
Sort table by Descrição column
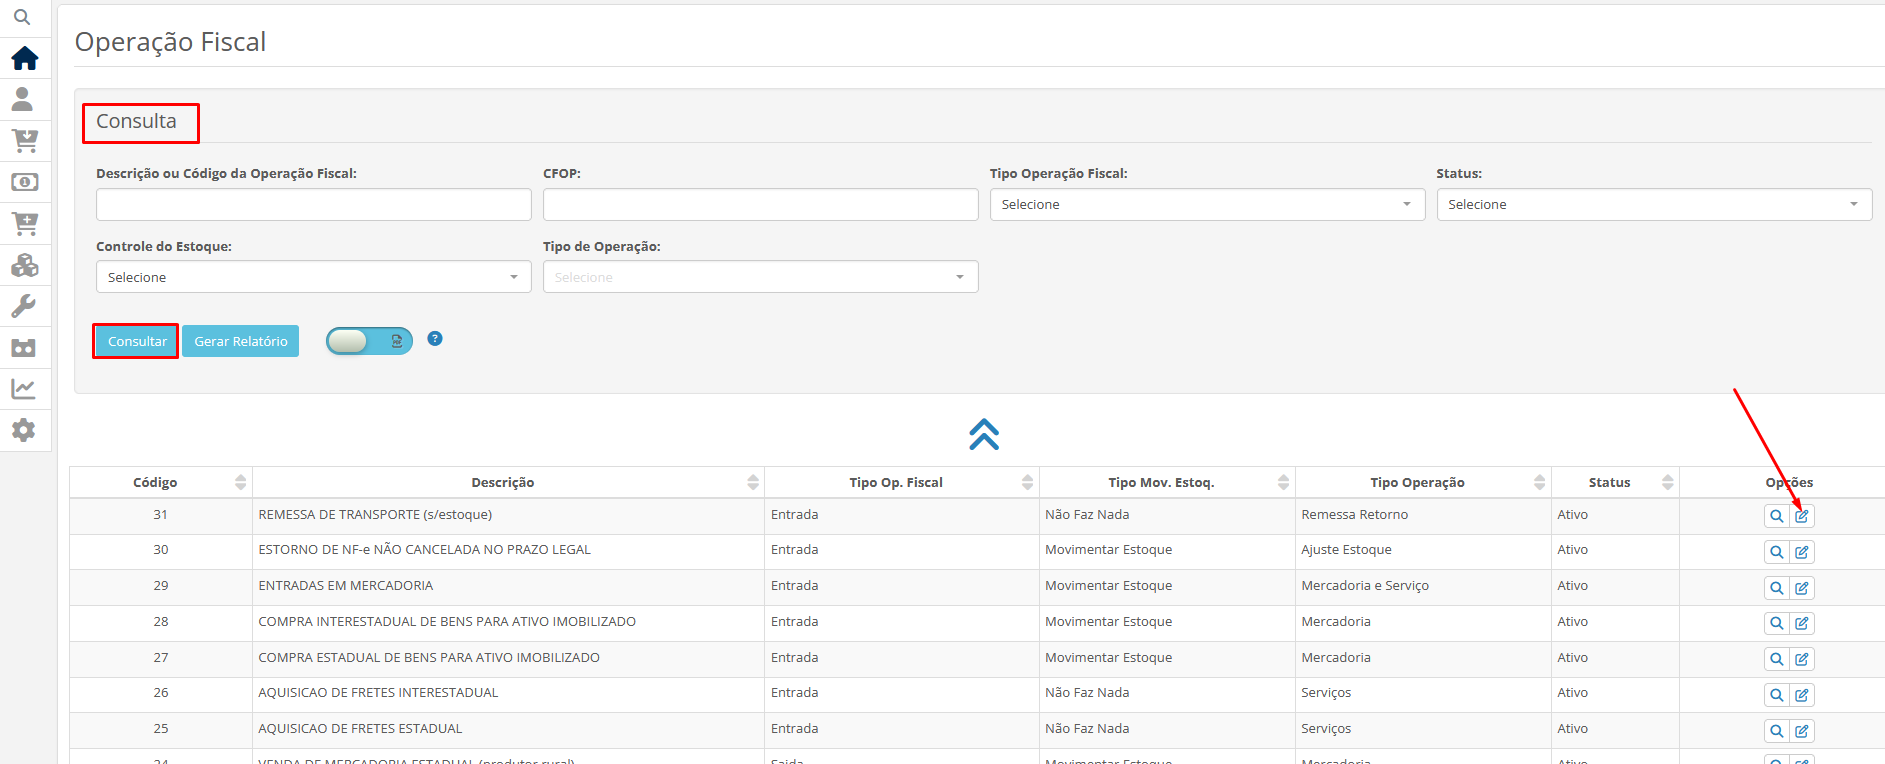pos(508,482)
